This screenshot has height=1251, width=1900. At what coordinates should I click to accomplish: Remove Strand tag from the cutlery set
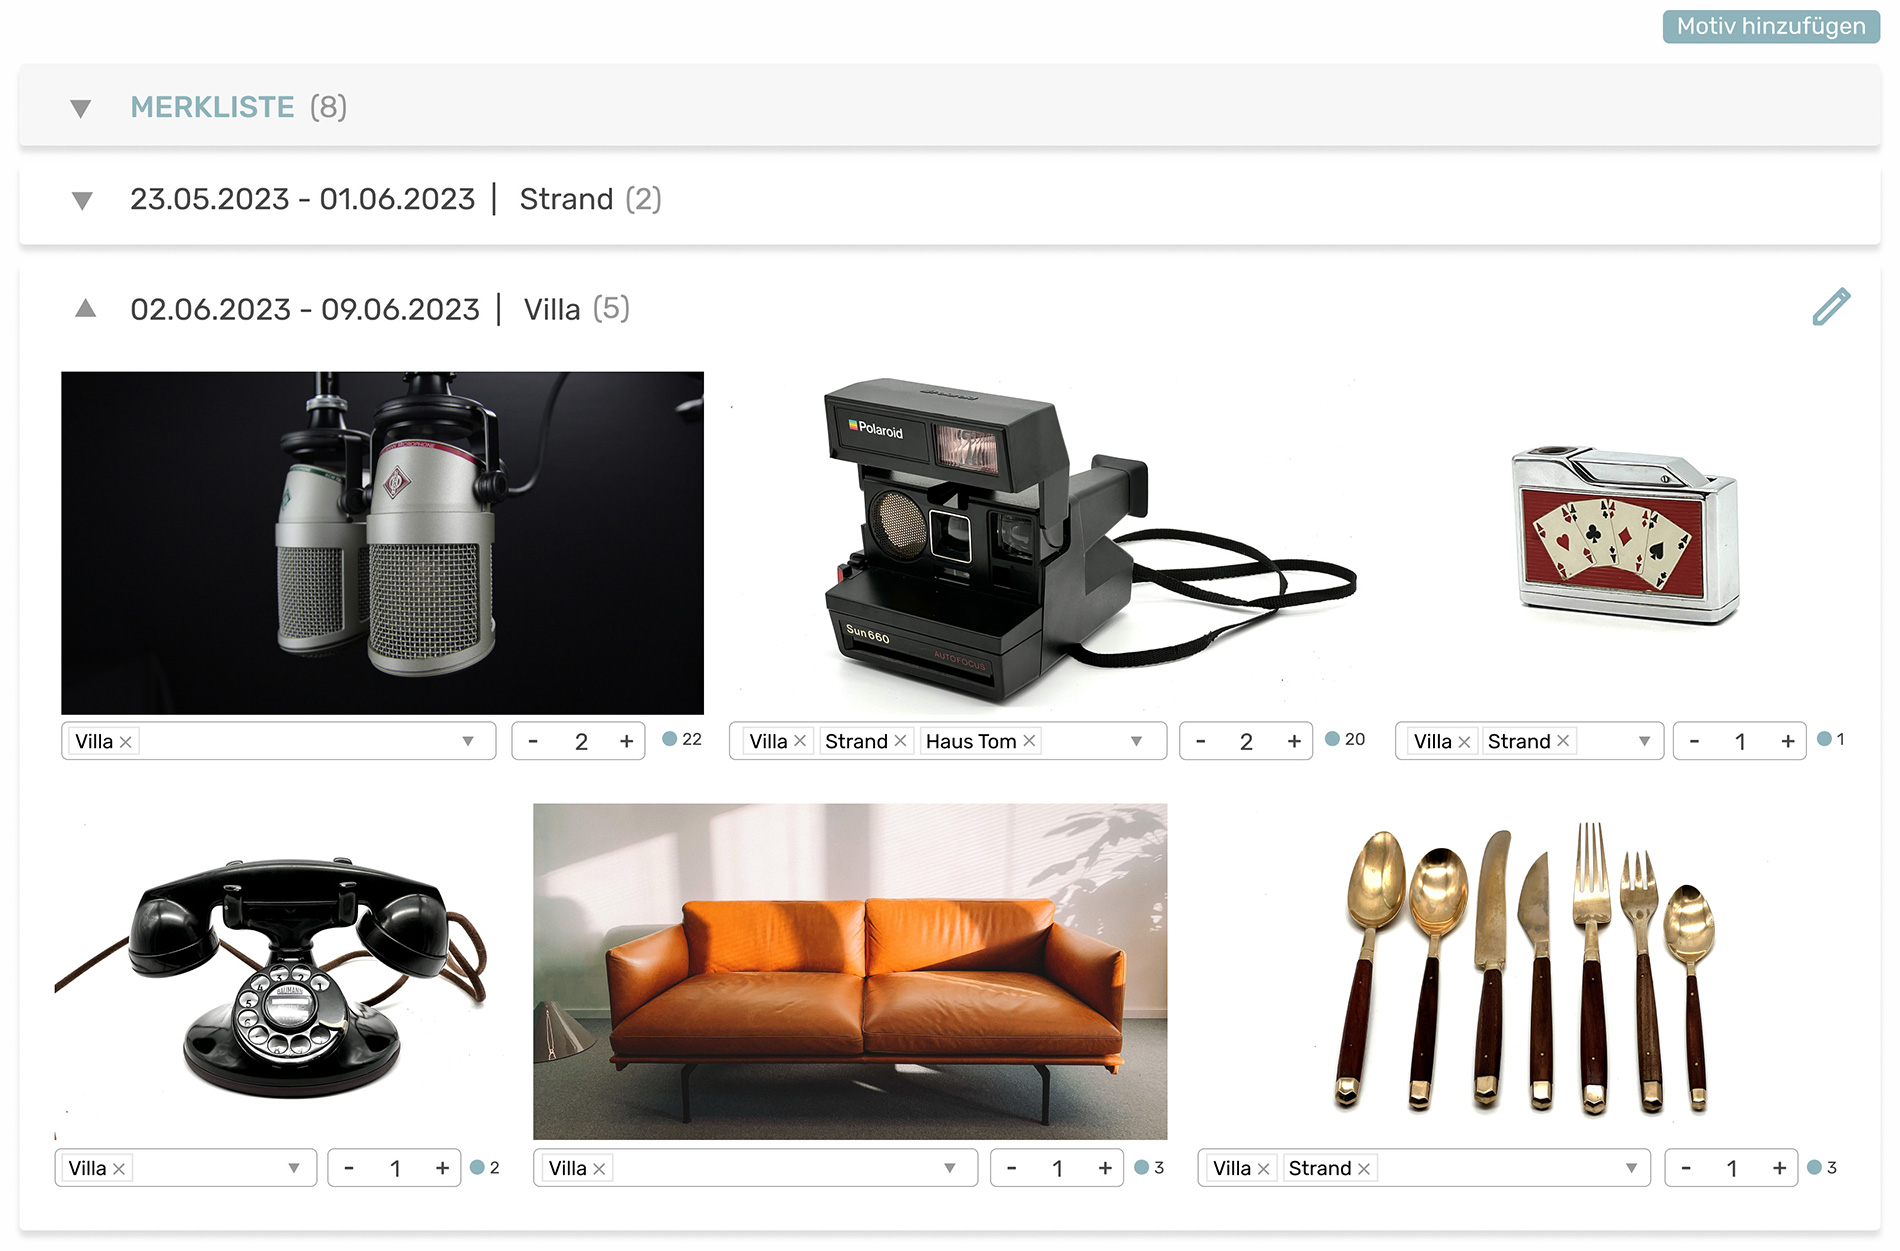tap(1364, 1168)
